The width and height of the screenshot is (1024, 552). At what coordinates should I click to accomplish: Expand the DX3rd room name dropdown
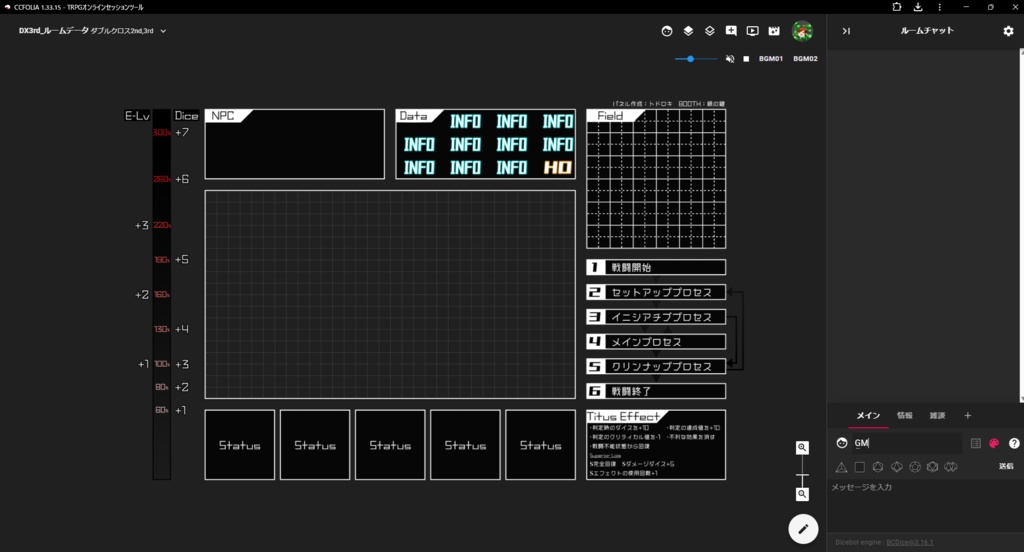tap(163, 31)
